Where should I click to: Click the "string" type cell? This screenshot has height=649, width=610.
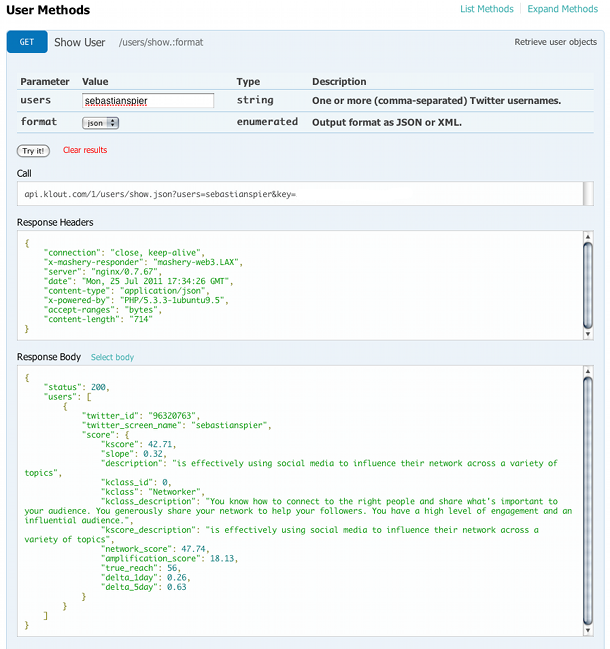(x=255, y=100)
